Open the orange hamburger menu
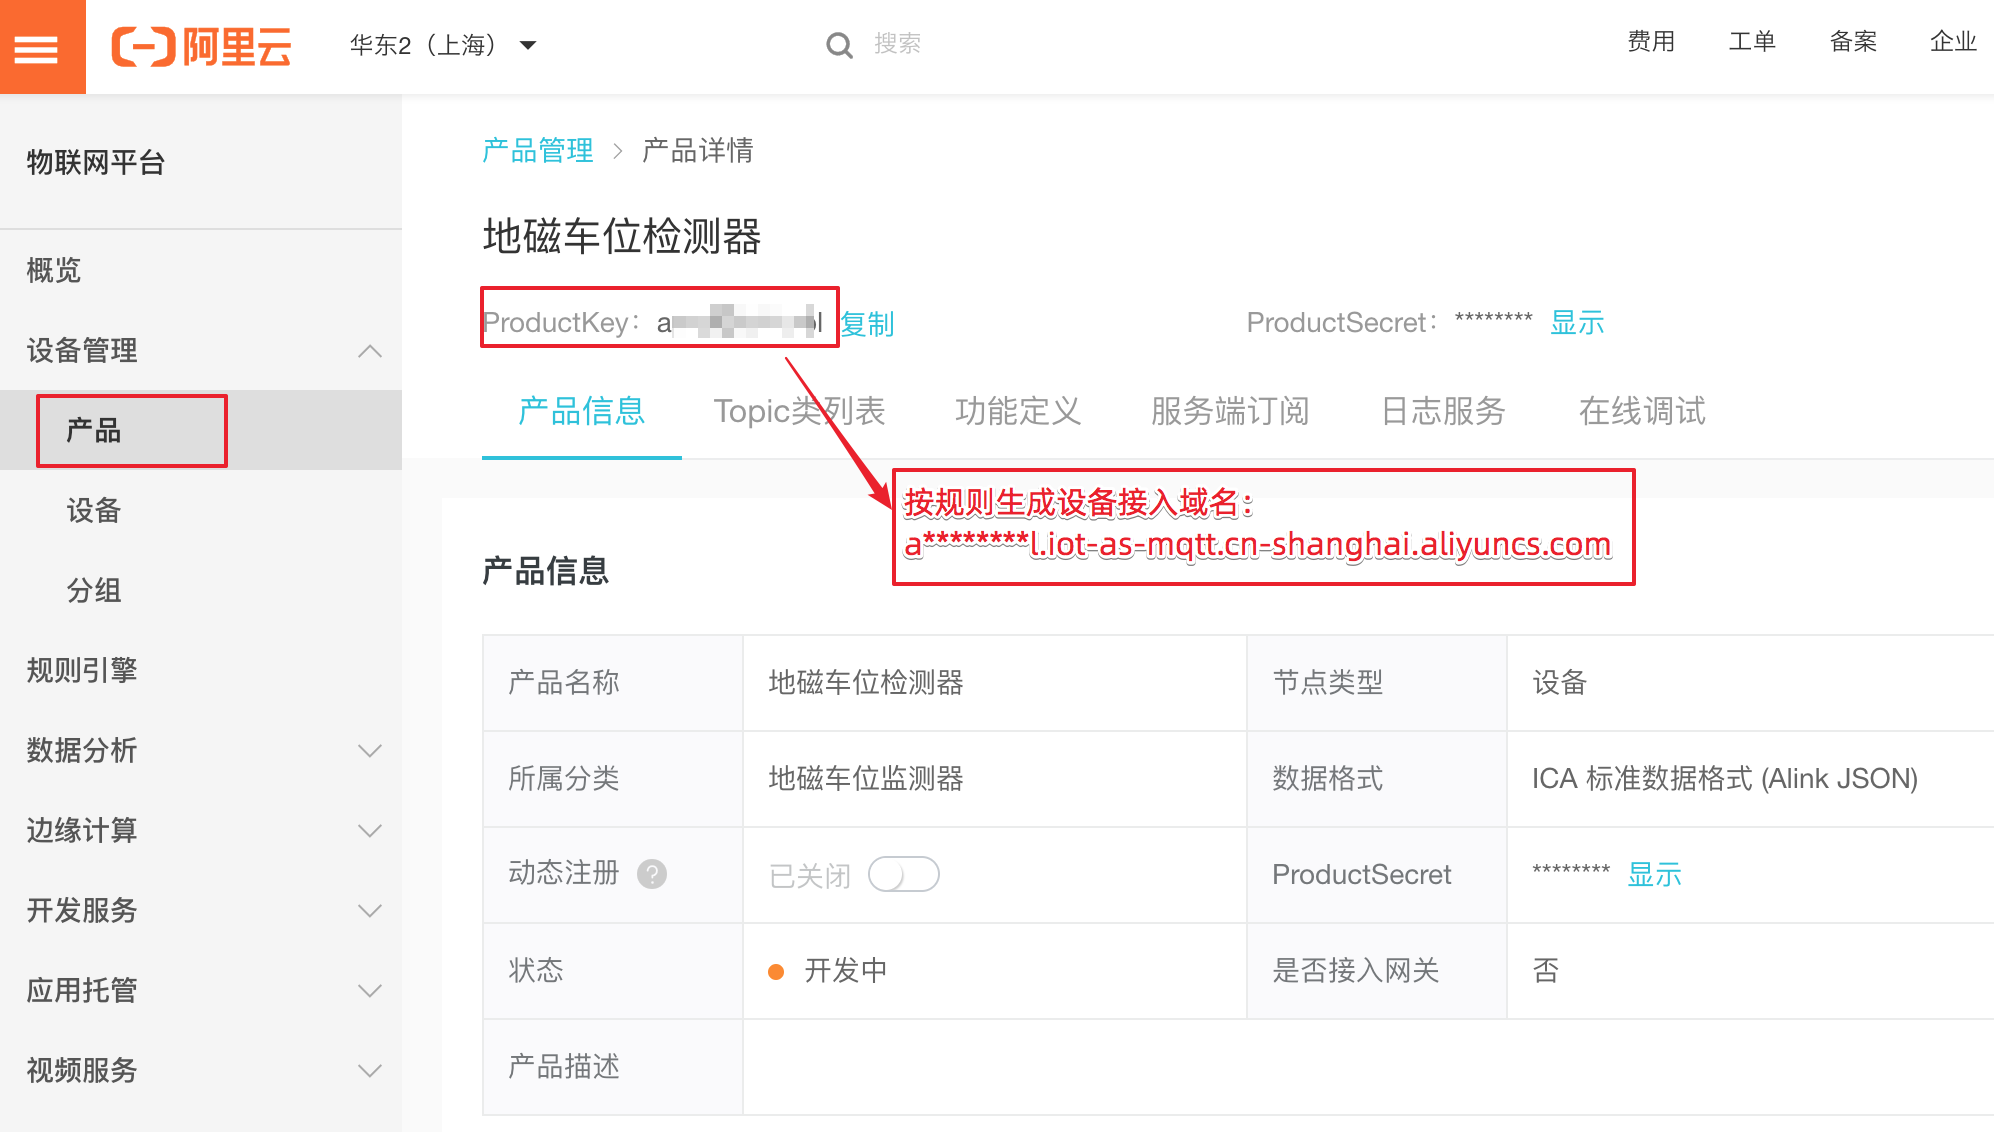Image resolution: width=1994 pixels, height=1132 pixels. (37, 47)
